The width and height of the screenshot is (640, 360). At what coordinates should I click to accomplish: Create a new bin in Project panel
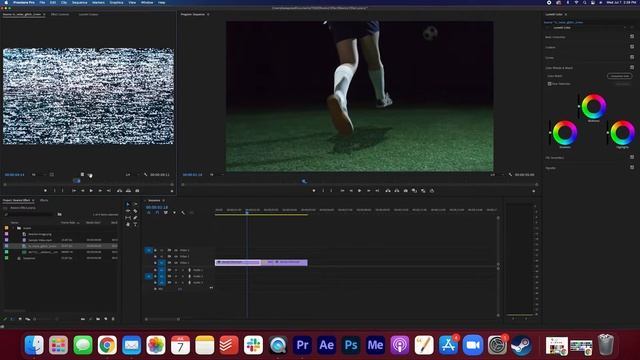click(98, 319)
